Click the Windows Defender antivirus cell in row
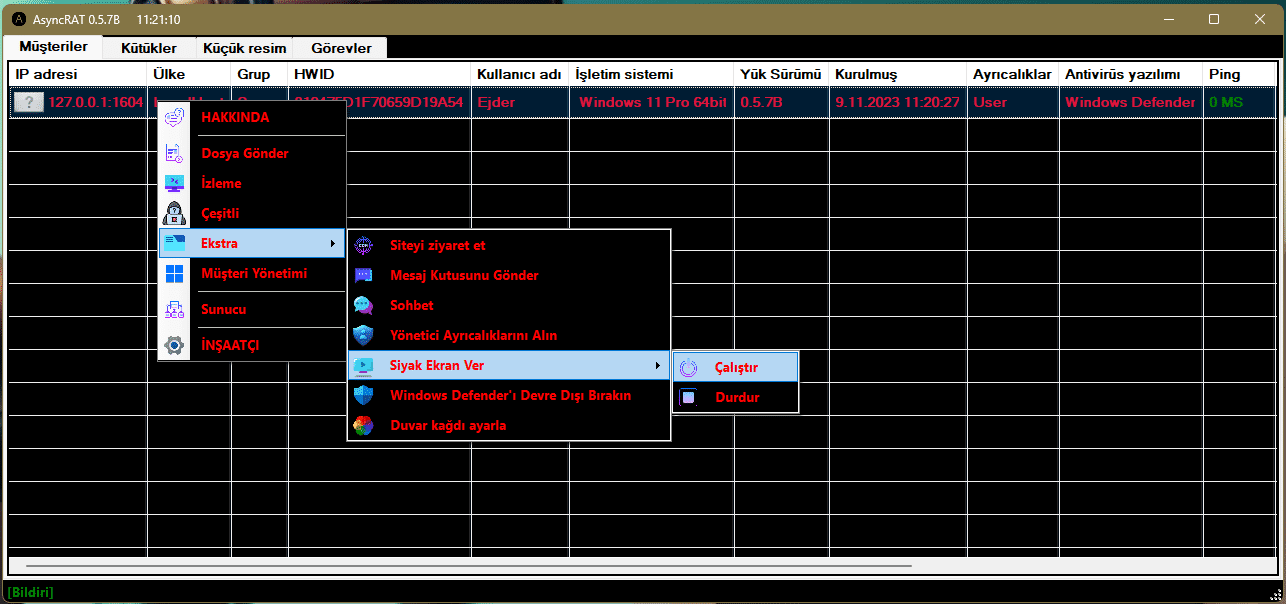This screenshot has width=1286, height=604. (1130, 102)
